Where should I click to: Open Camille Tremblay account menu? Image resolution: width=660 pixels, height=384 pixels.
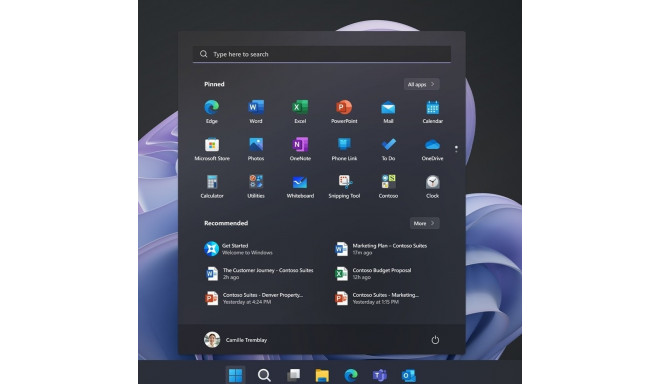tap(236, 340)
